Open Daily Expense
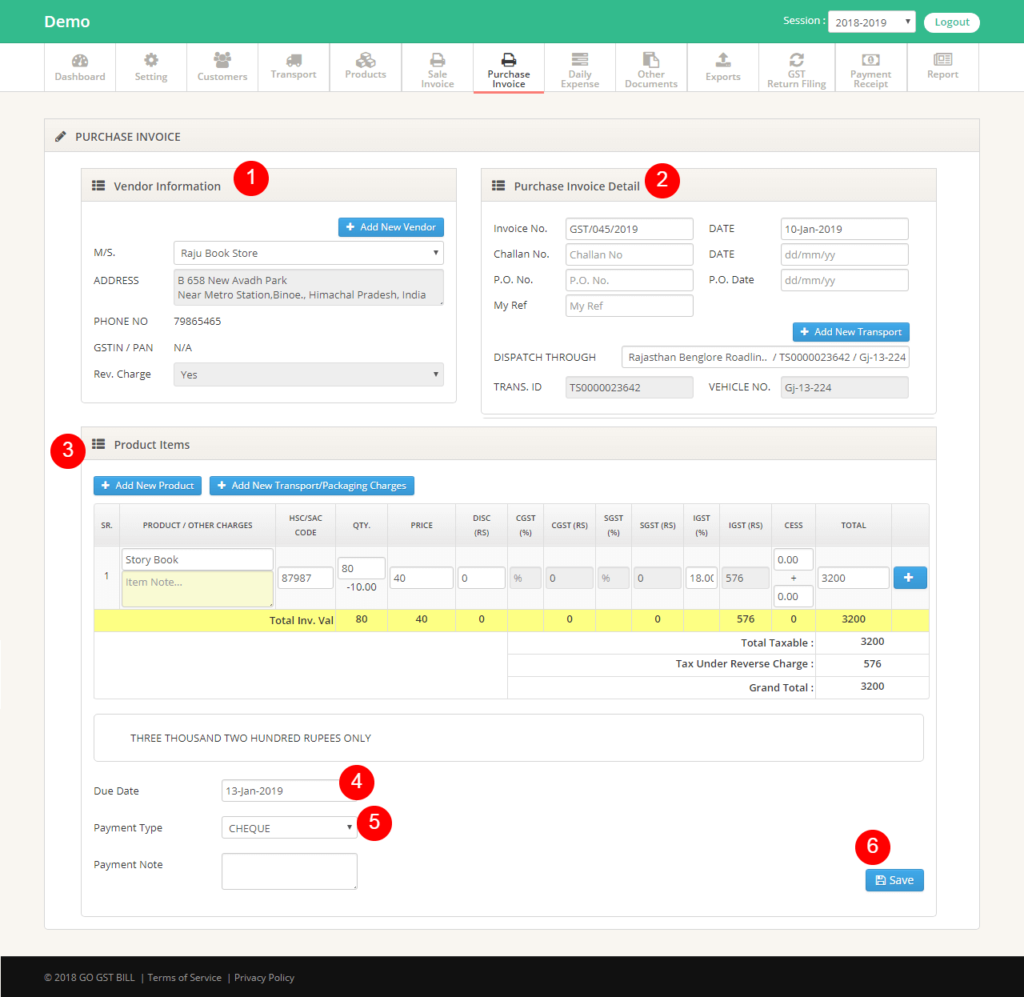 click(579, 67)
